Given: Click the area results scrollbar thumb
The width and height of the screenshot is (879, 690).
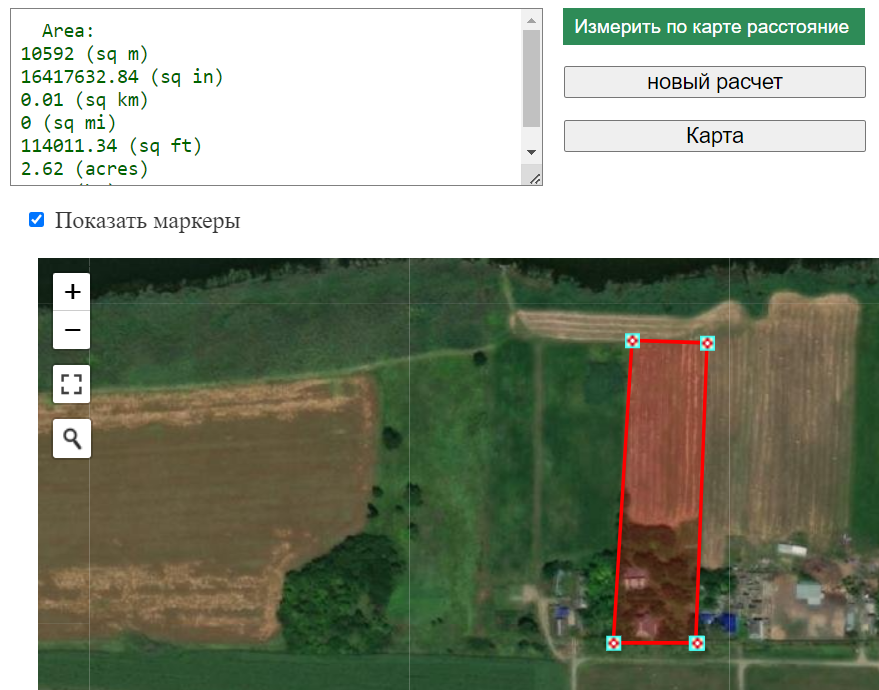Looking at the screenshot, I should coord(531,78).
